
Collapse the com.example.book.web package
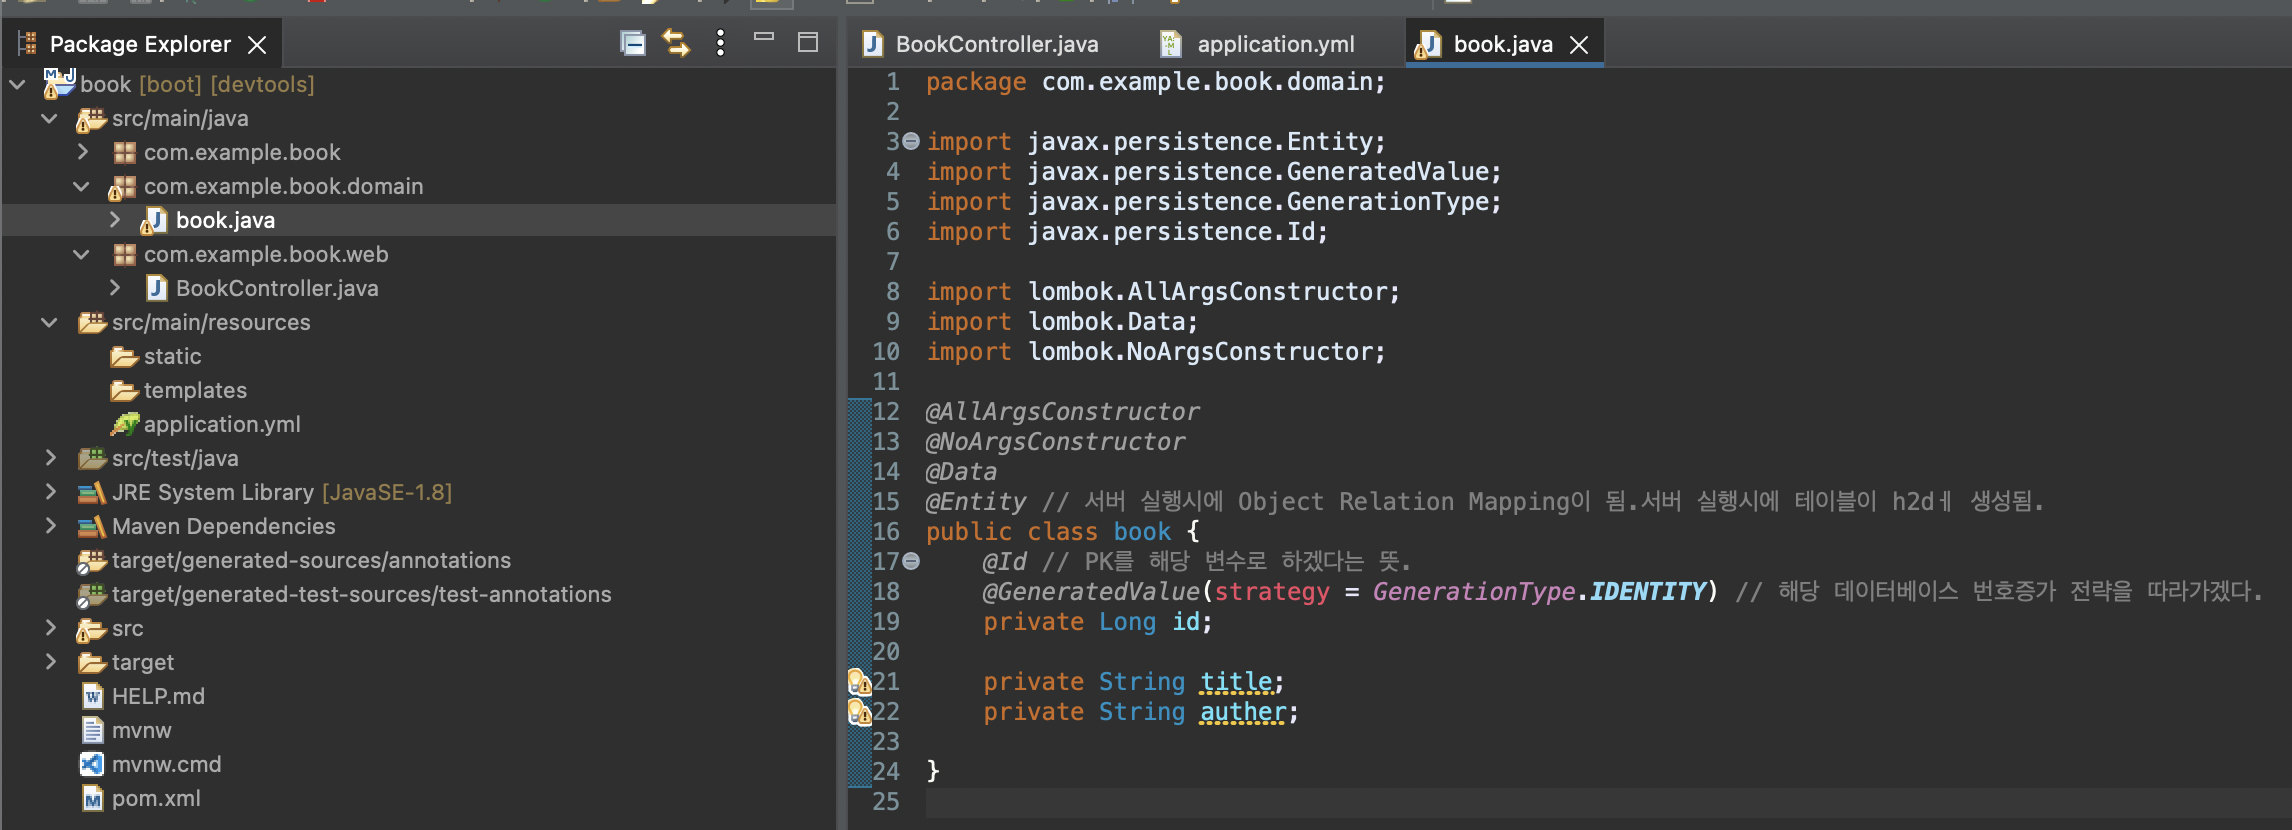(82, 254)
